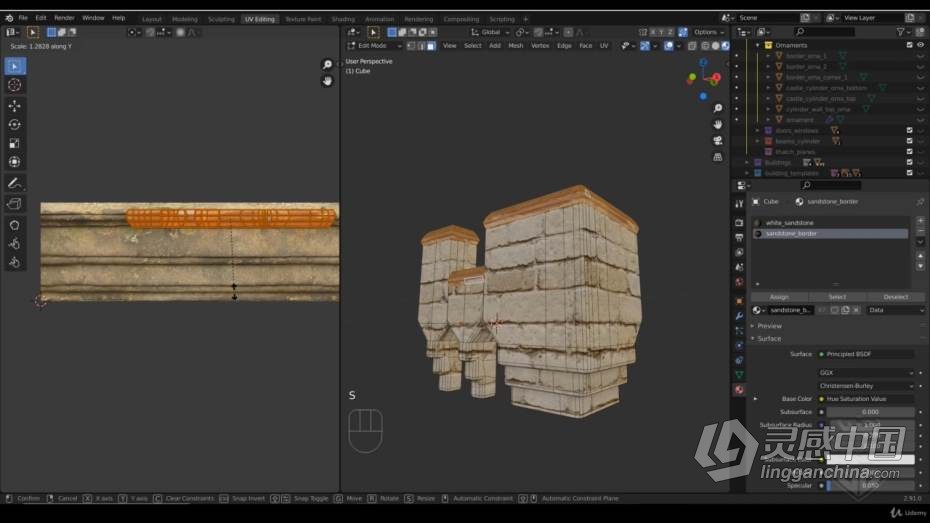
Task: Open the Tool properties tab
Action: tap(739, 204)
